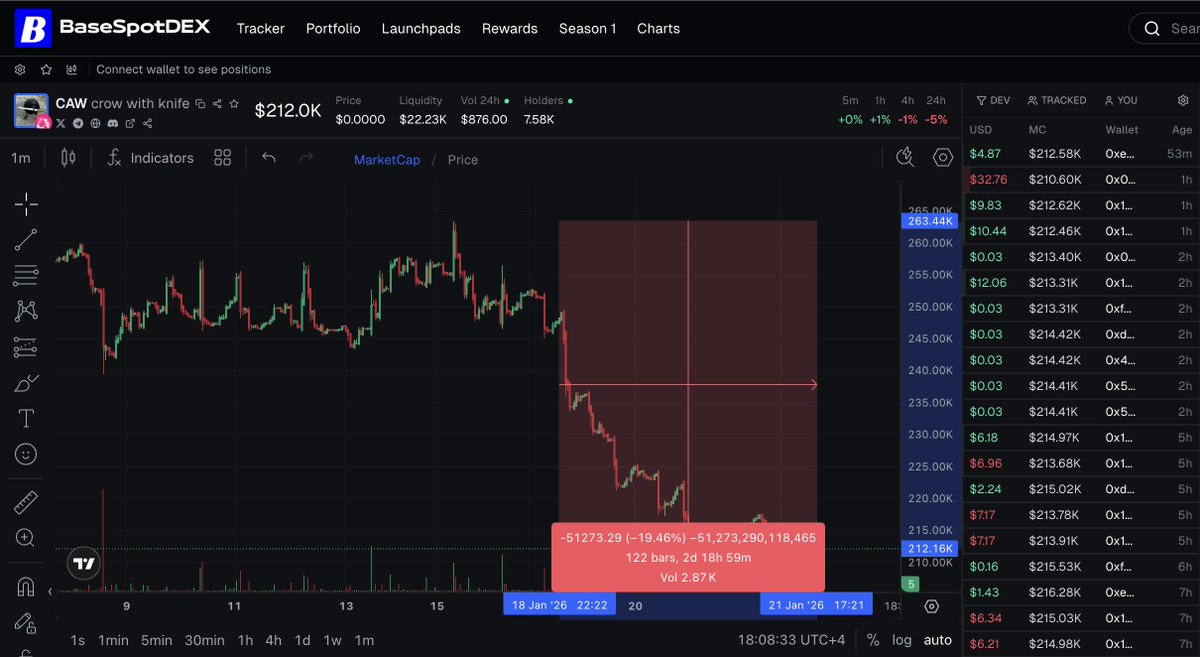Select 1s time range

pos(77,640)
